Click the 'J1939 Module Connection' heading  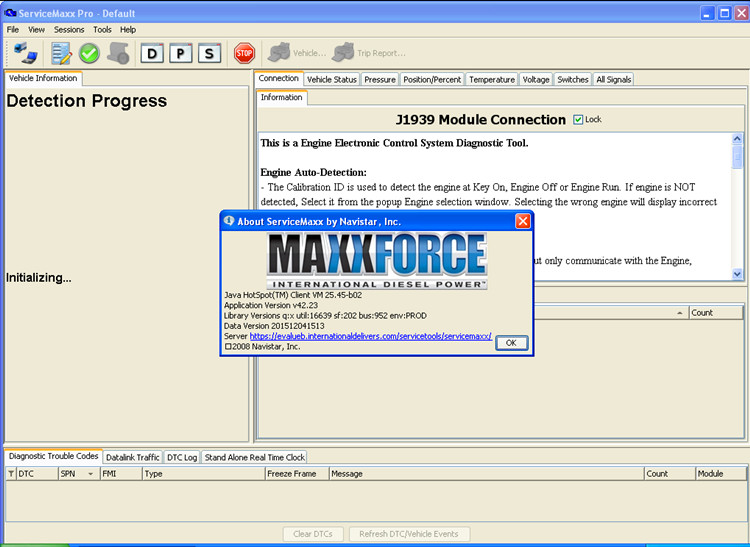pyautogui.click(x=481, y=120)
